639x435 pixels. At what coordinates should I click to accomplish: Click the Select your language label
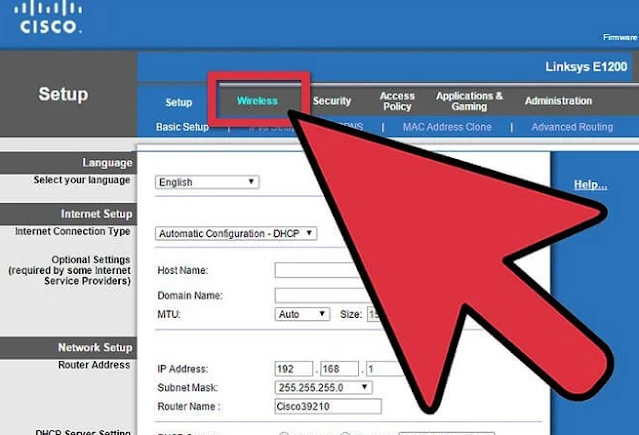(x=82, y=180)
